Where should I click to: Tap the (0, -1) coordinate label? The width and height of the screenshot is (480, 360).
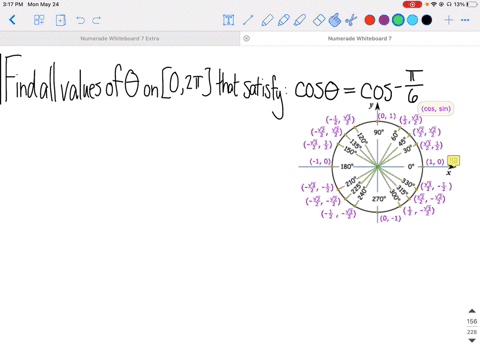(x=390, y=218)
